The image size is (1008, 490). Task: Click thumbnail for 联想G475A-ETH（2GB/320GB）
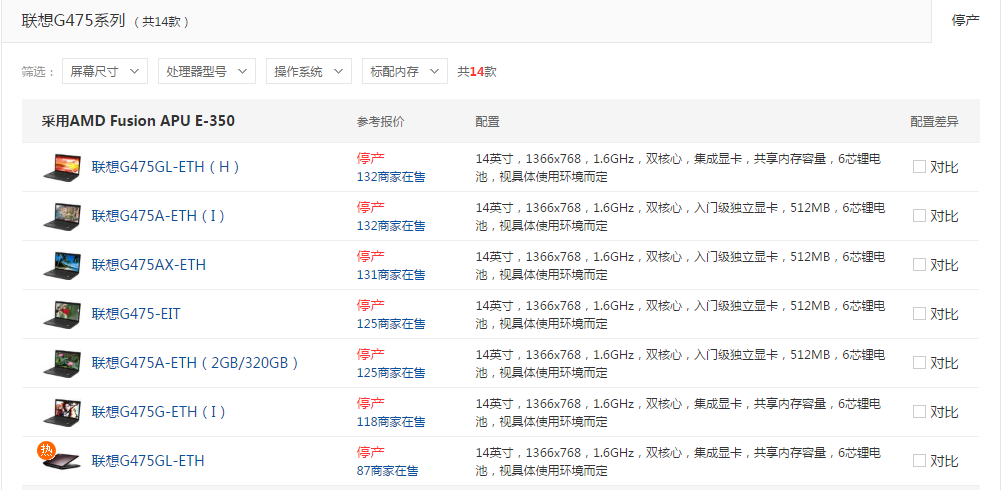pyautogui.click(x=62, y=363)
